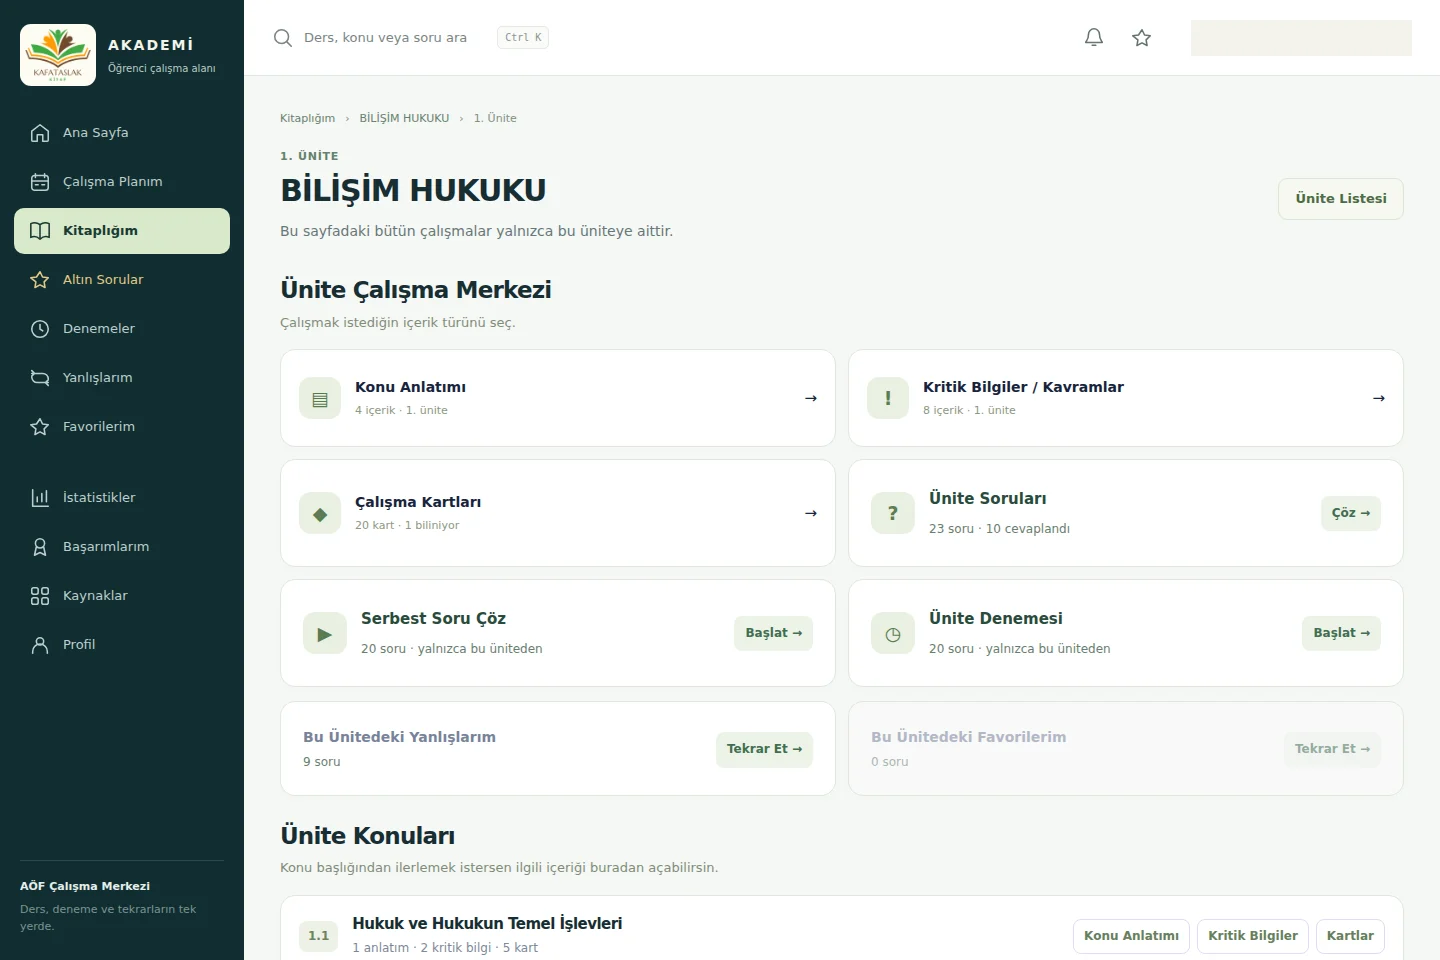The image size is (1440, 960).
Task: Click the star icon in top bar
Action: pos(1142,38)
